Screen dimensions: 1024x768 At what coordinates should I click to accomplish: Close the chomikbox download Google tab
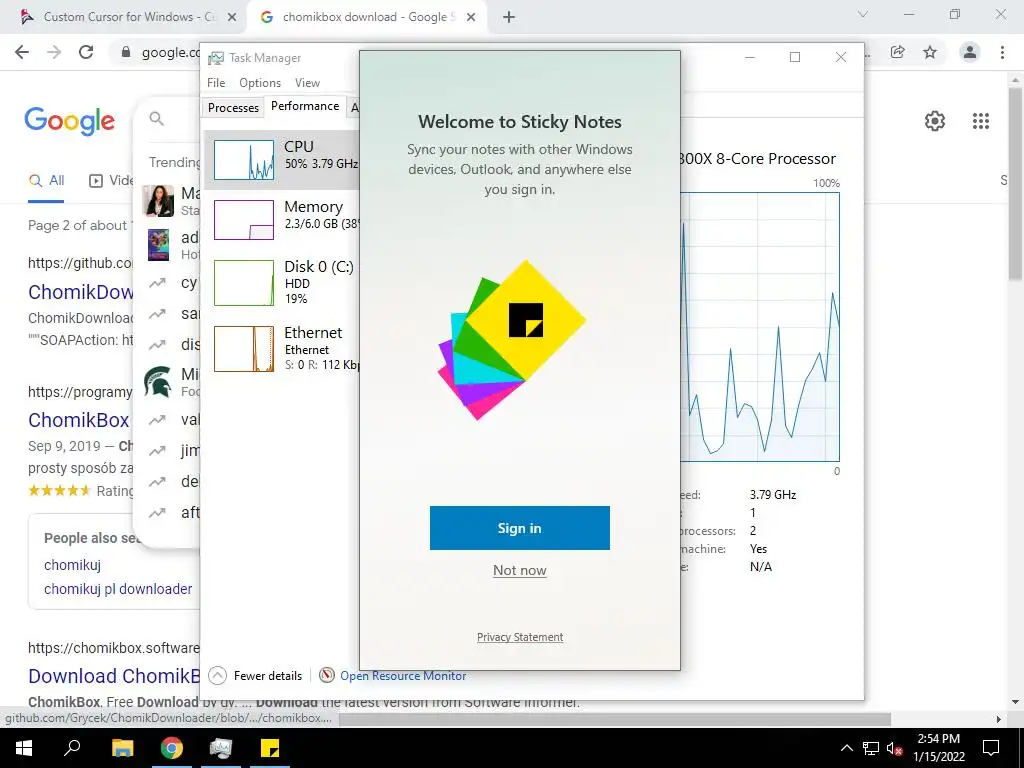point(472,17)
